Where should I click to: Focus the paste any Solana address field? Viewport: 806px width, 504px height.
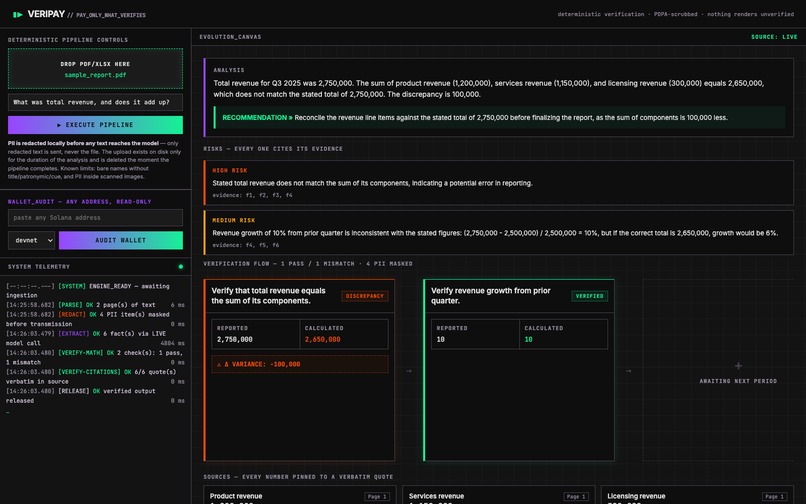point(95,218)
